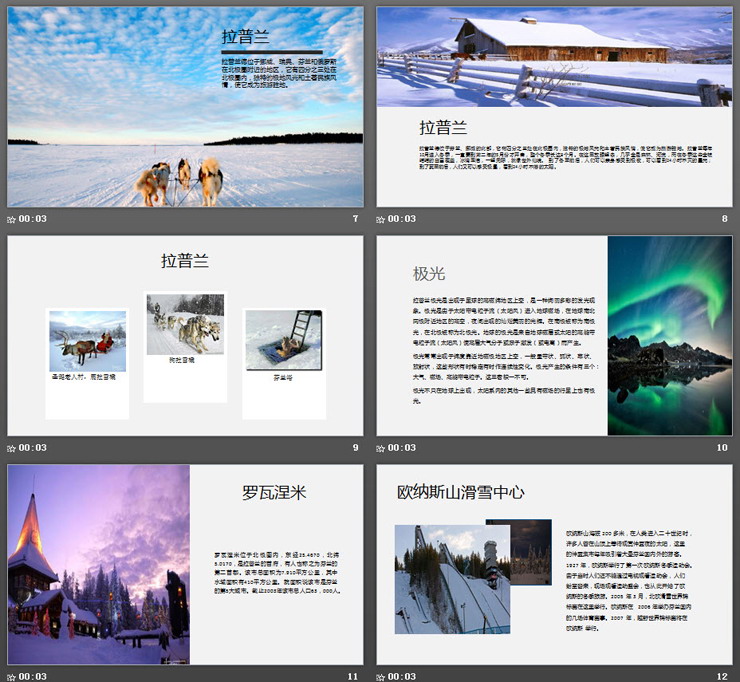
Task: Click the transition star icon under slide 12
Action: 380,677
